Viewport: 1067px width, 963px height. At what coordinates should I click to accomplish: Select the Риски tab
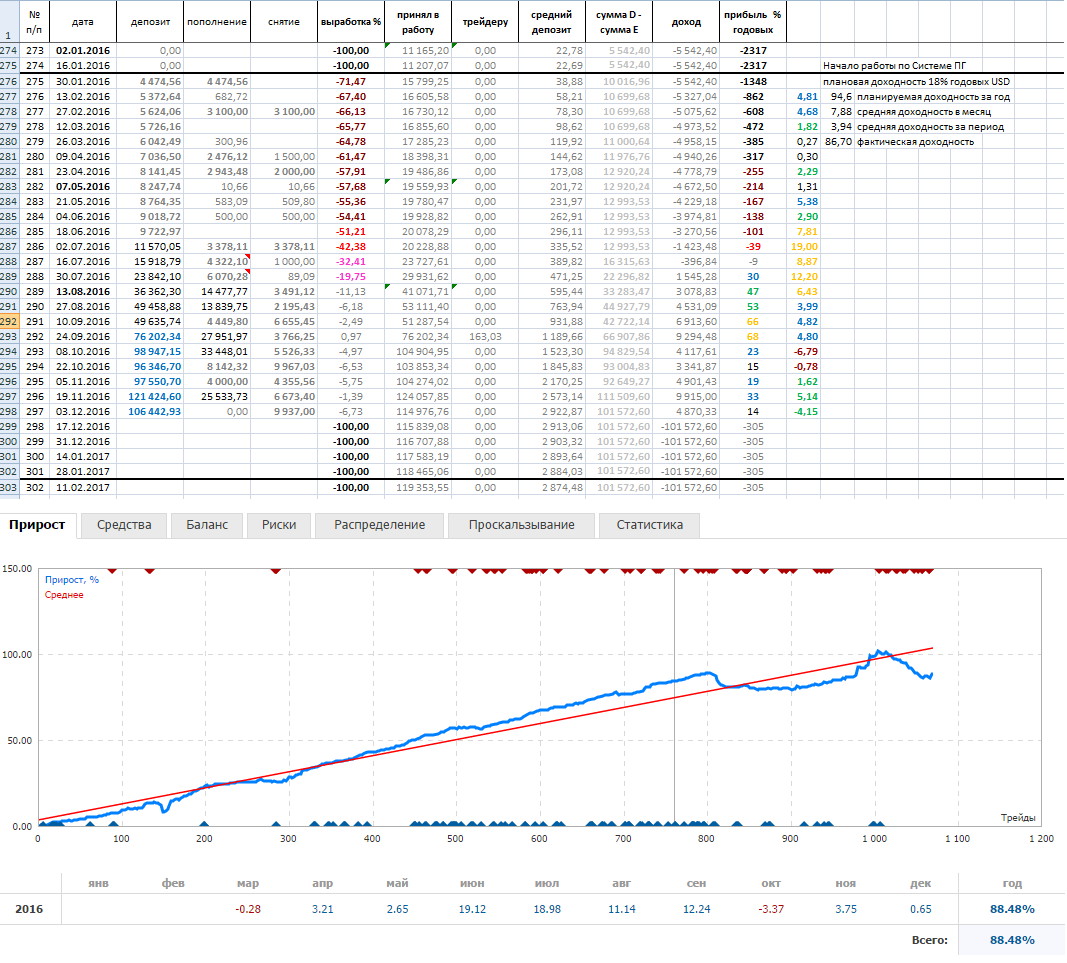278,525
